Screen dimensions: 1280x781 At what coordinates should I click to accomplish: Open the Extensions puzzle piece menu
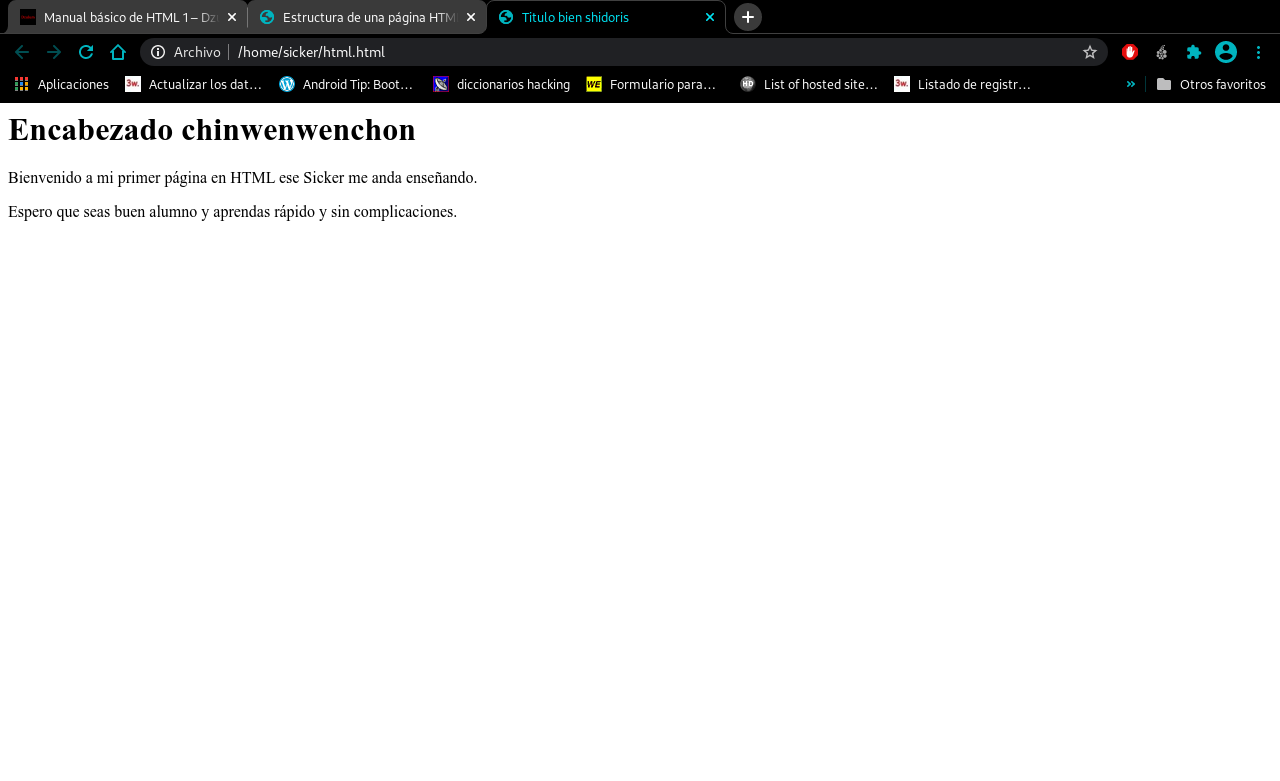(1194, 52)
